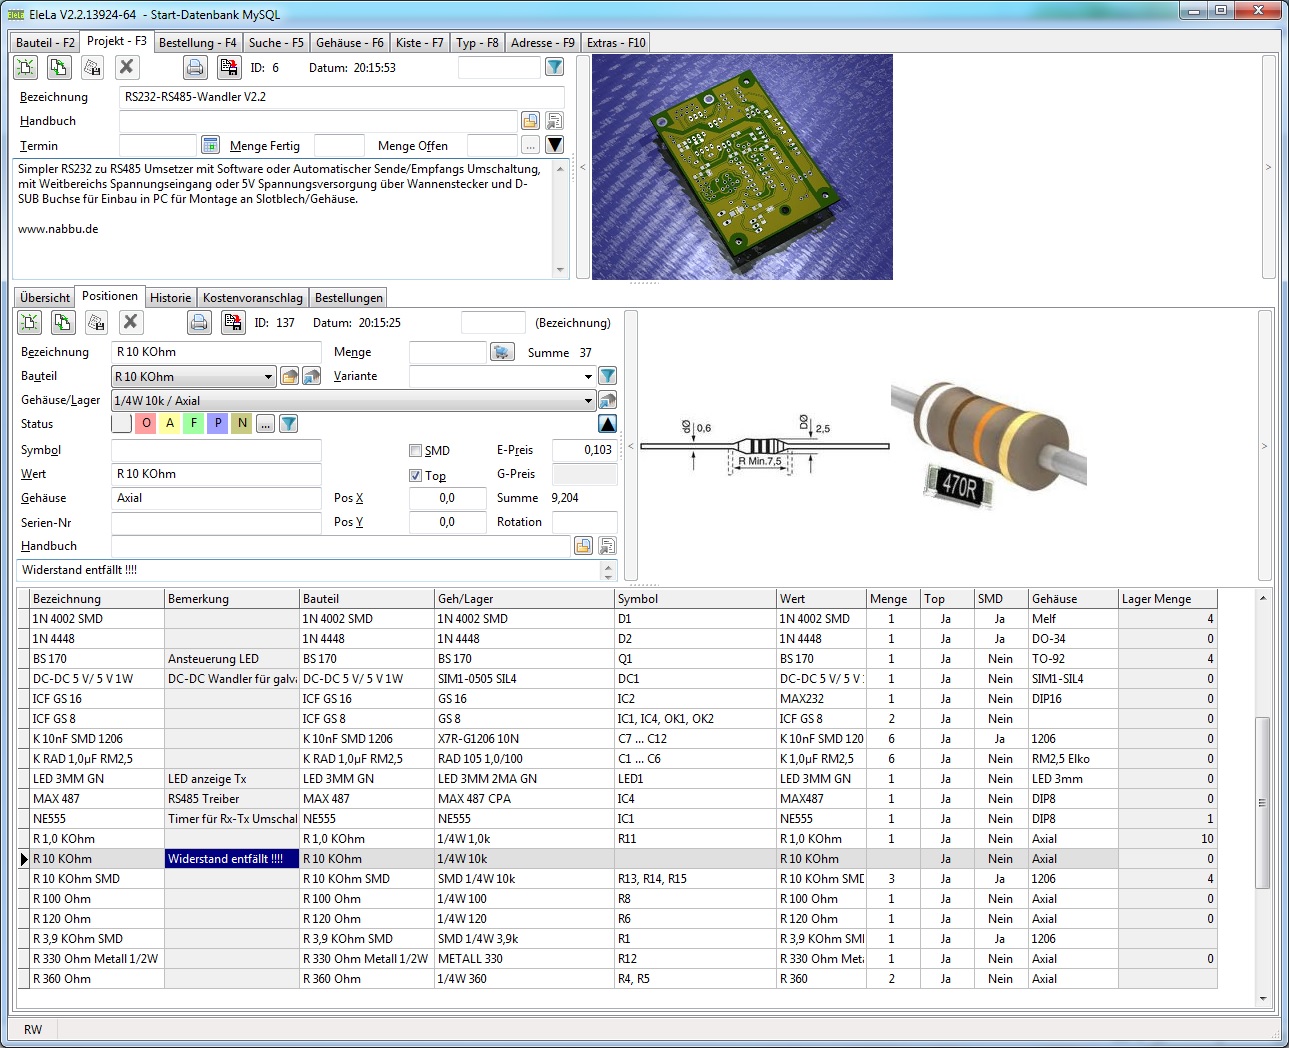Open the Bestellungen sub-tab
Viewport: 1289px width, 1048px height.
pos(349,298)
